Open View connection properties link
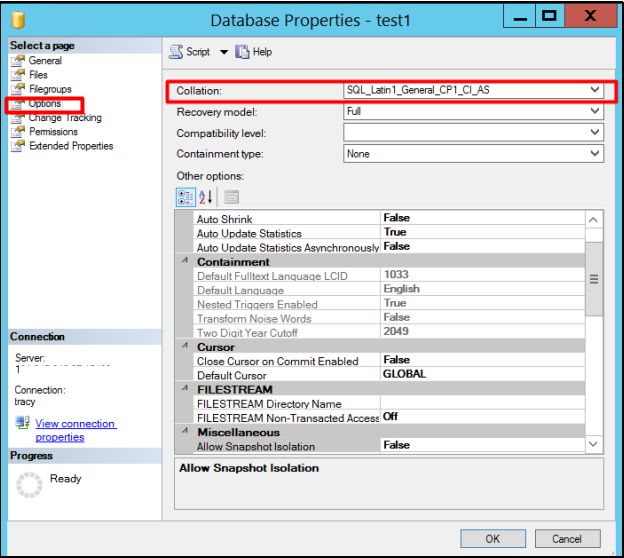Image resolution: width=624 pixels, height=558 pixels. click(75, 430)
